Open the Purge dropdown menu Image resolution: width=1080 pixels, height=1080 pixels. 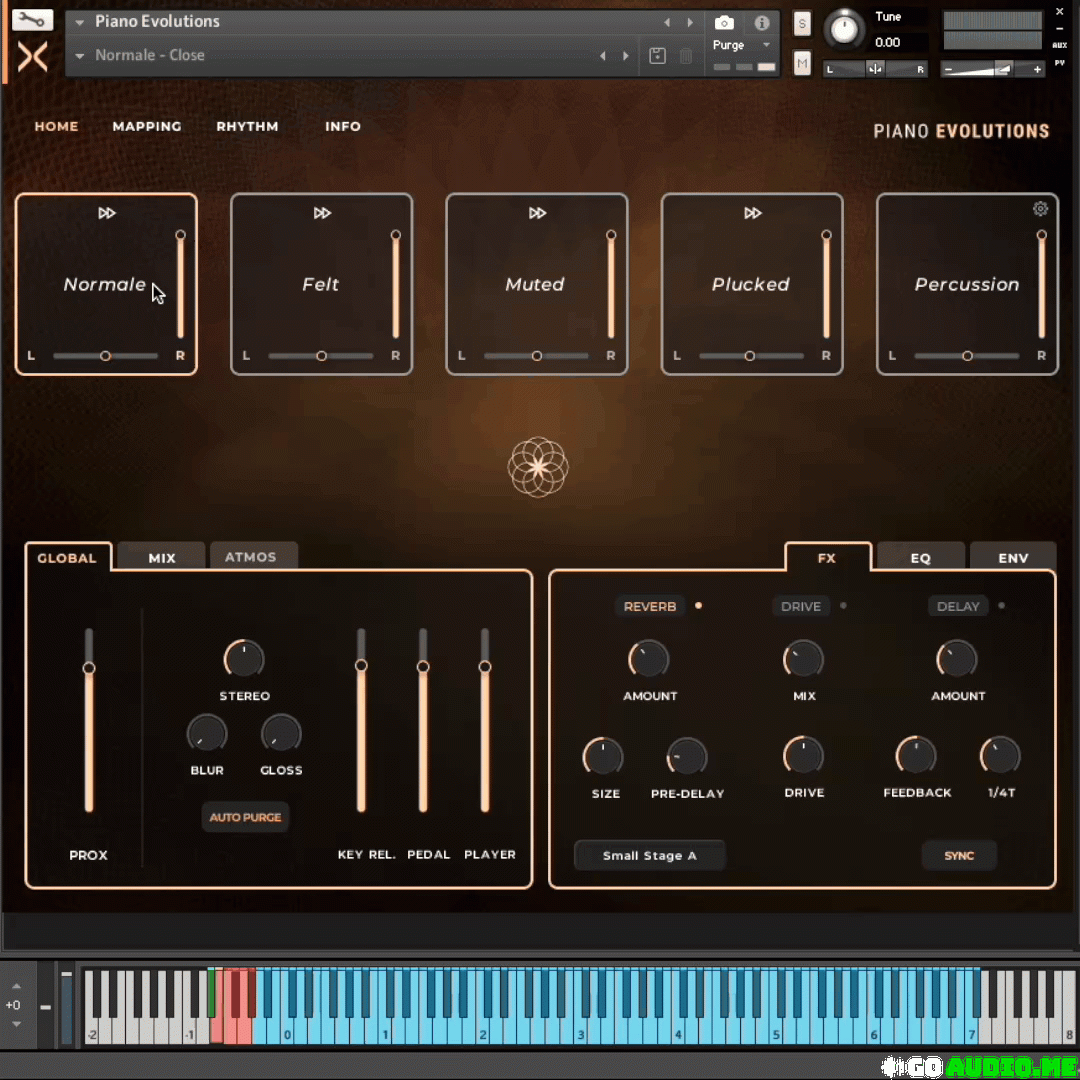pos(740,45)
